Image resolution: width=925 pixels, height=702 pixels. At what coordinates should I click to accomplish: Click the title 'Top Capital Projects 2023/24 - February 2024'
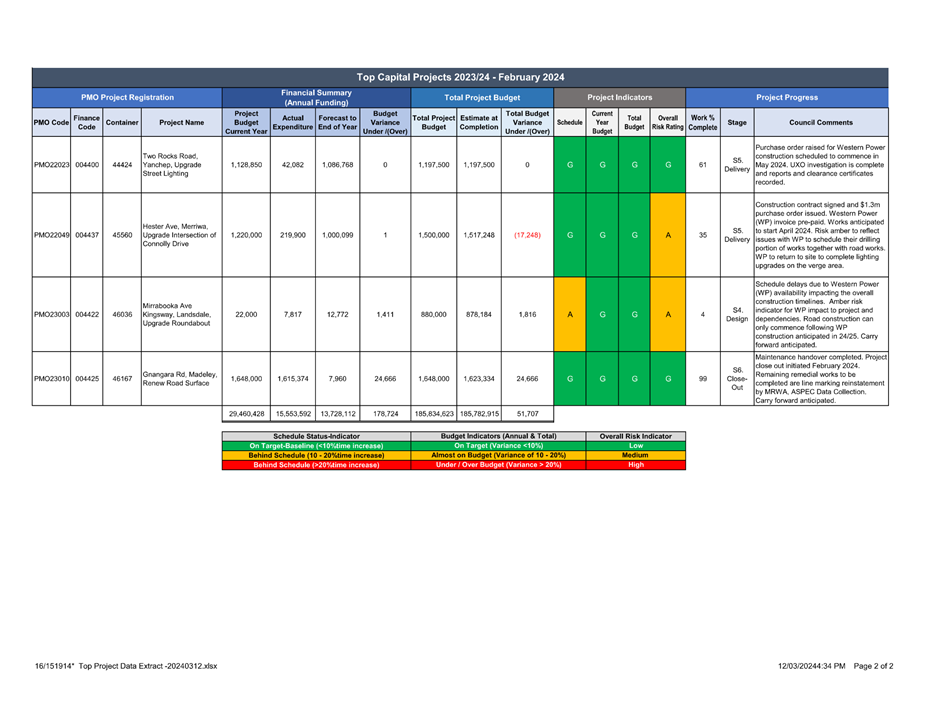(x=460, y=77)
